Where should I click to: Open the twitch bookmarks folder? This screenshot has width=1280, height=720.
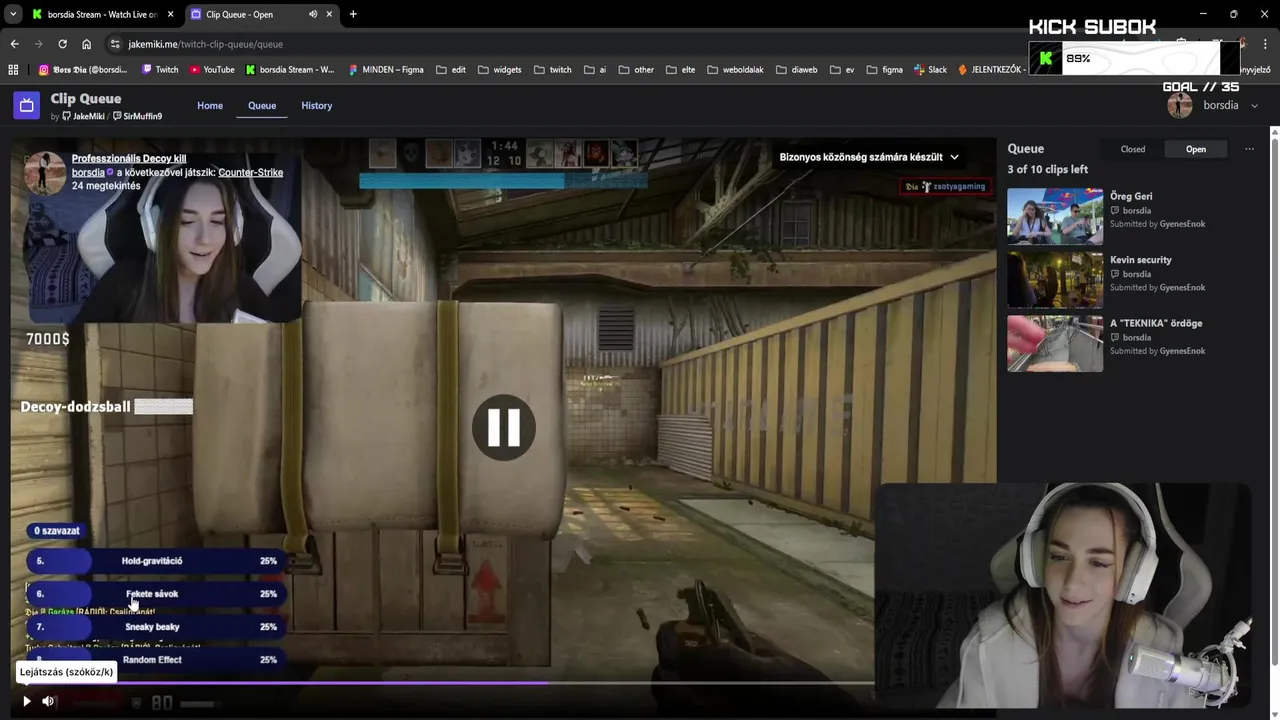click(x=553, y=70)
